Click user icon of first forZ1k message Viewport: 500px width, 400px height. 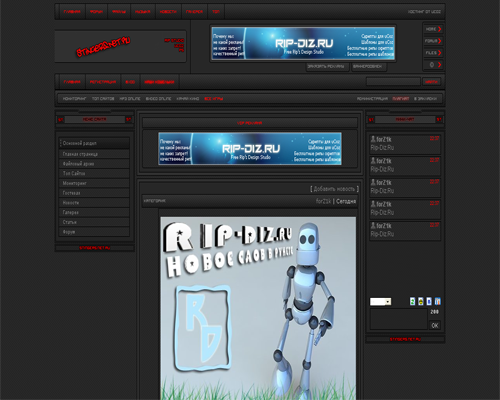pyautogui.click(x=373, y=139)
